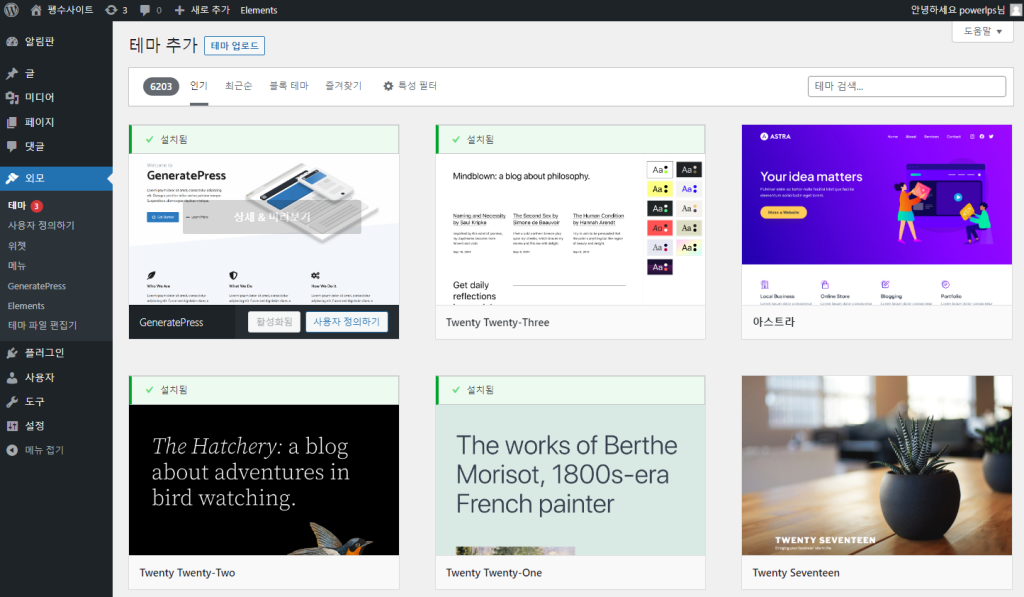This screenshot has width=1024, height=597.
Task: Click 사용자 정의하기 button on GeneratePress card
Action: (347, 322)
